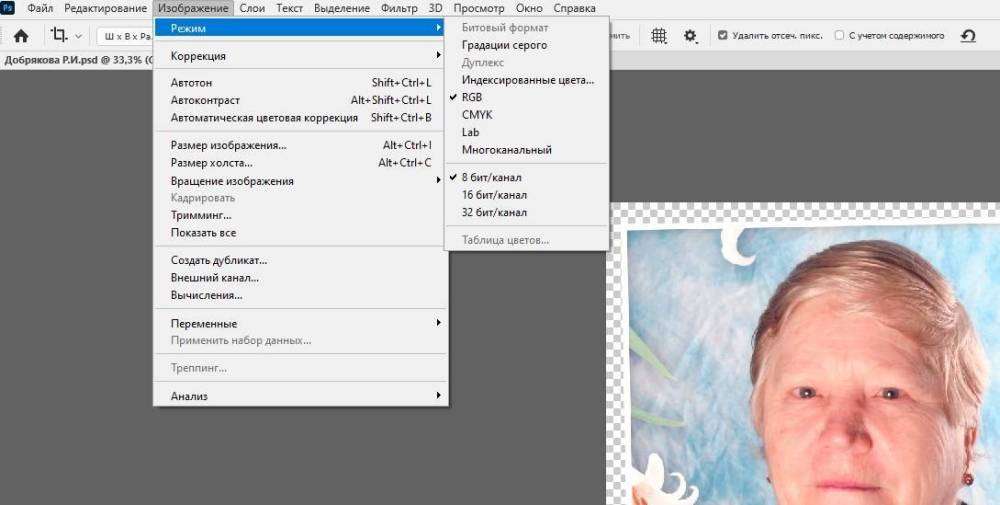Select 16 бит/канал bit depth

point(494,195)
